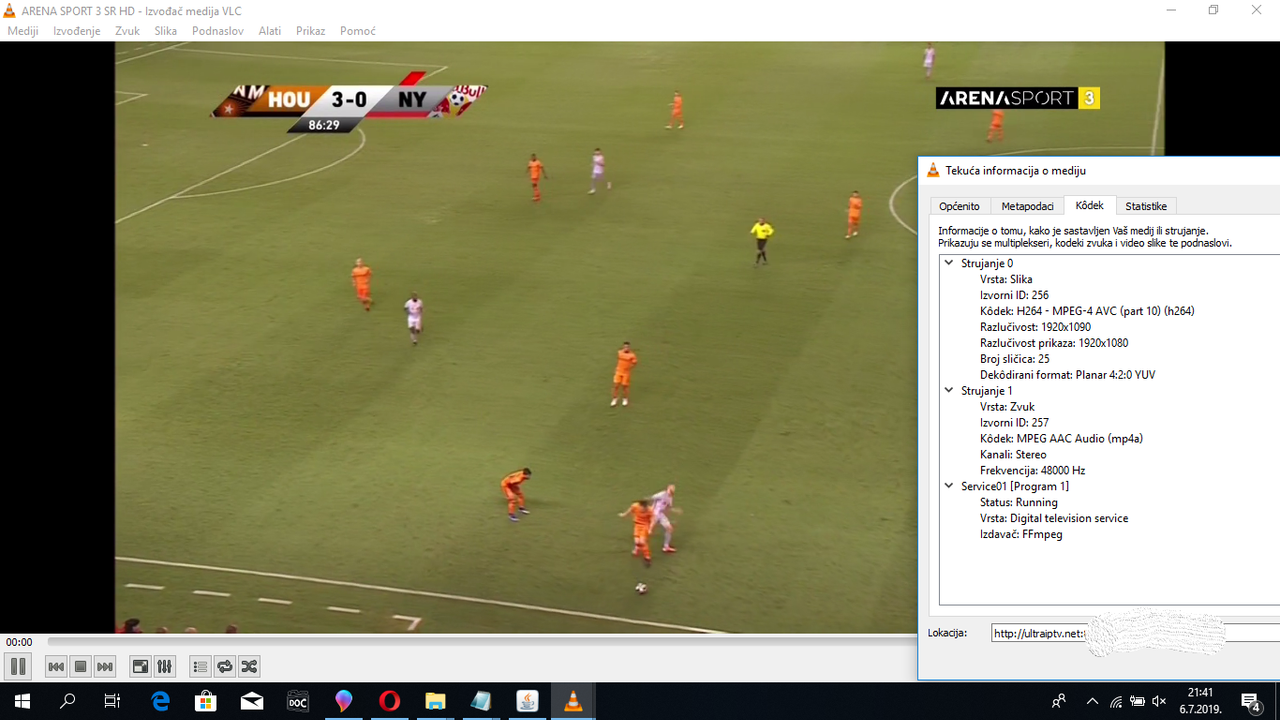
Task: Skip to previous media item
Action: click(56, 667)
